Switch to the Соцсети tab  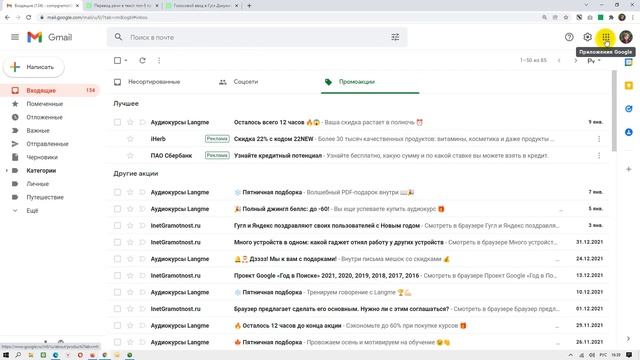246,82
